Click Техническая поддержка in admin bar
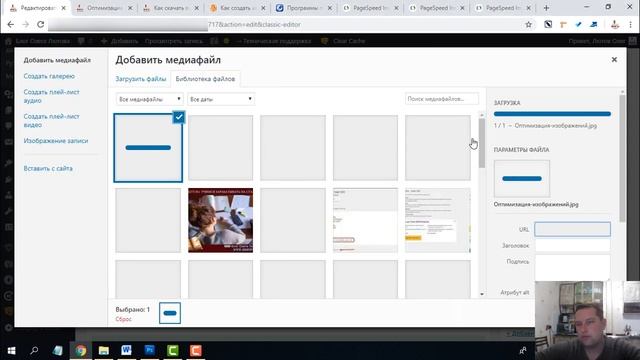Viewport: 640px width, 360px height. 274,41
